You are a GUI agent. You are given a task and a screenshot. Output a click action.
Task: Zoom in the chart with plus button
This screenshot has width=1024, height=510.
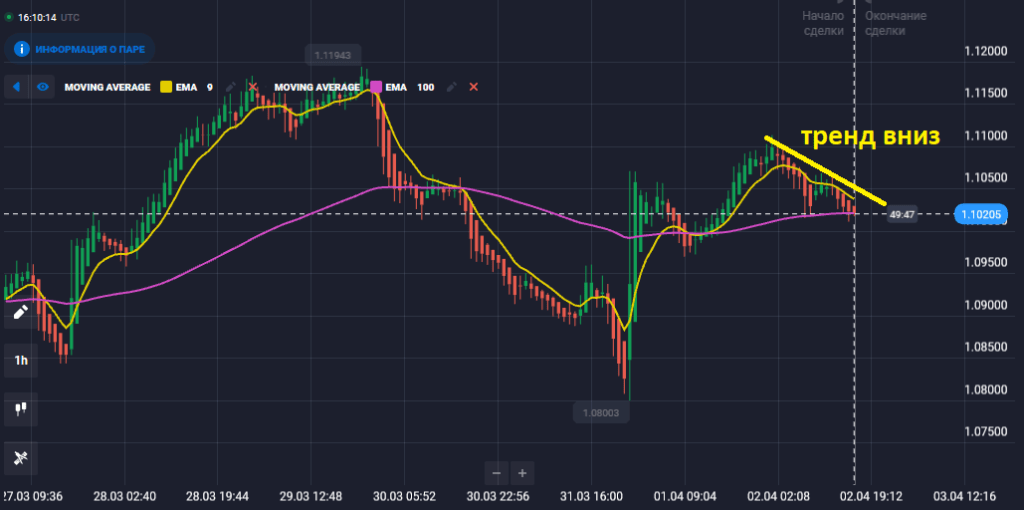pyautogui.click(x=522, y=472)
